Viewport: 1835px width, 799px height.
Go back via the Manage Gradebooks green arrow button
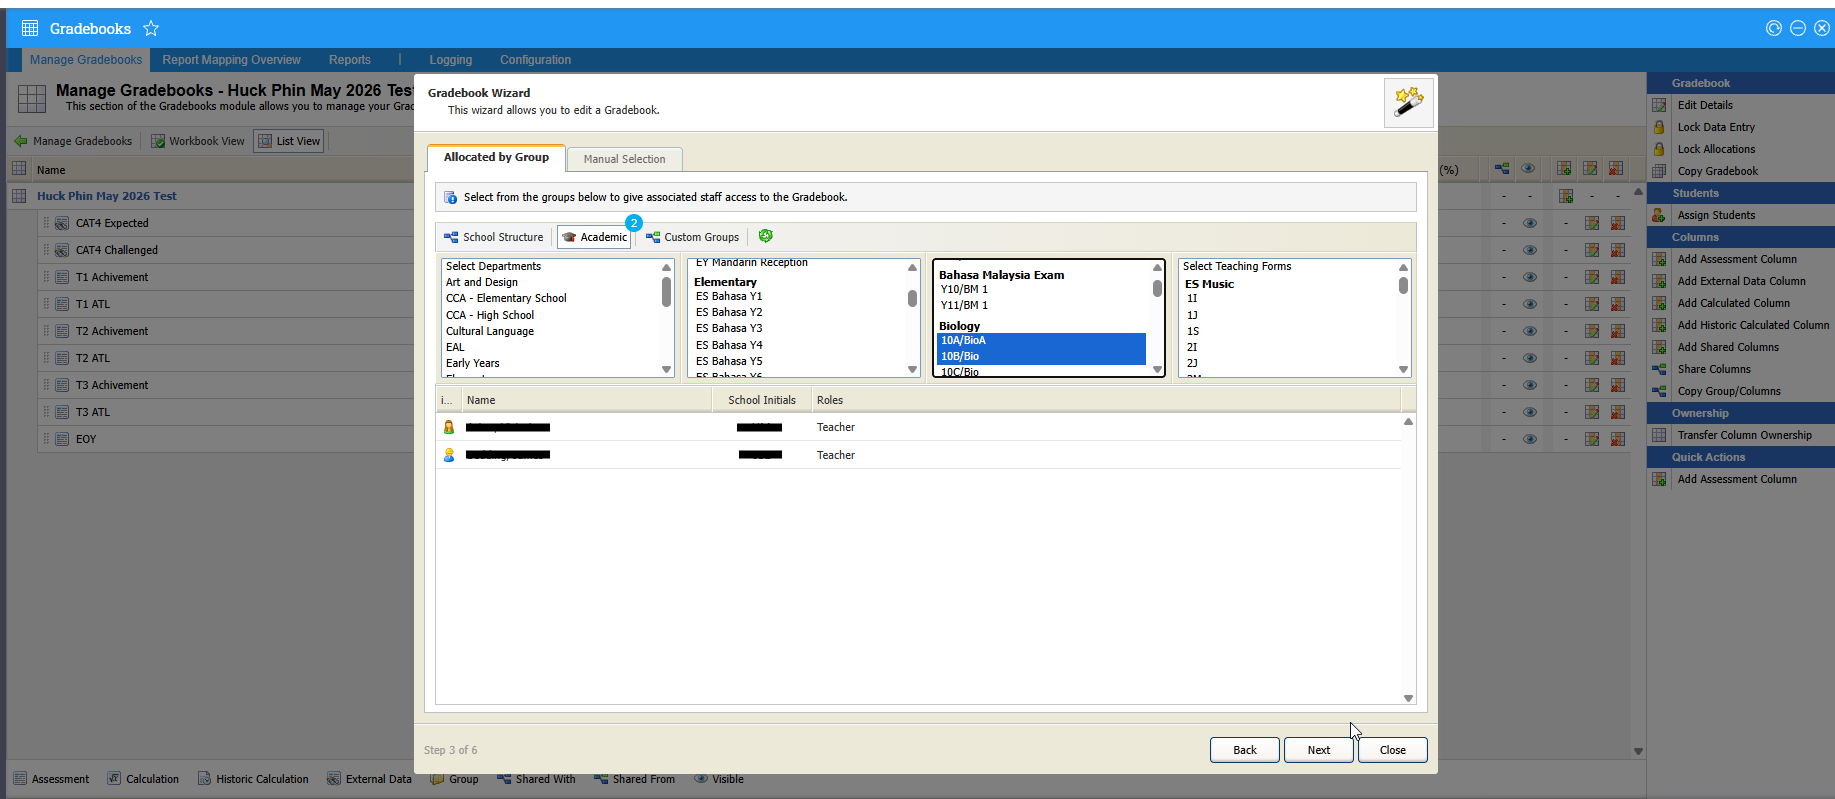click(x=73, y=141)
